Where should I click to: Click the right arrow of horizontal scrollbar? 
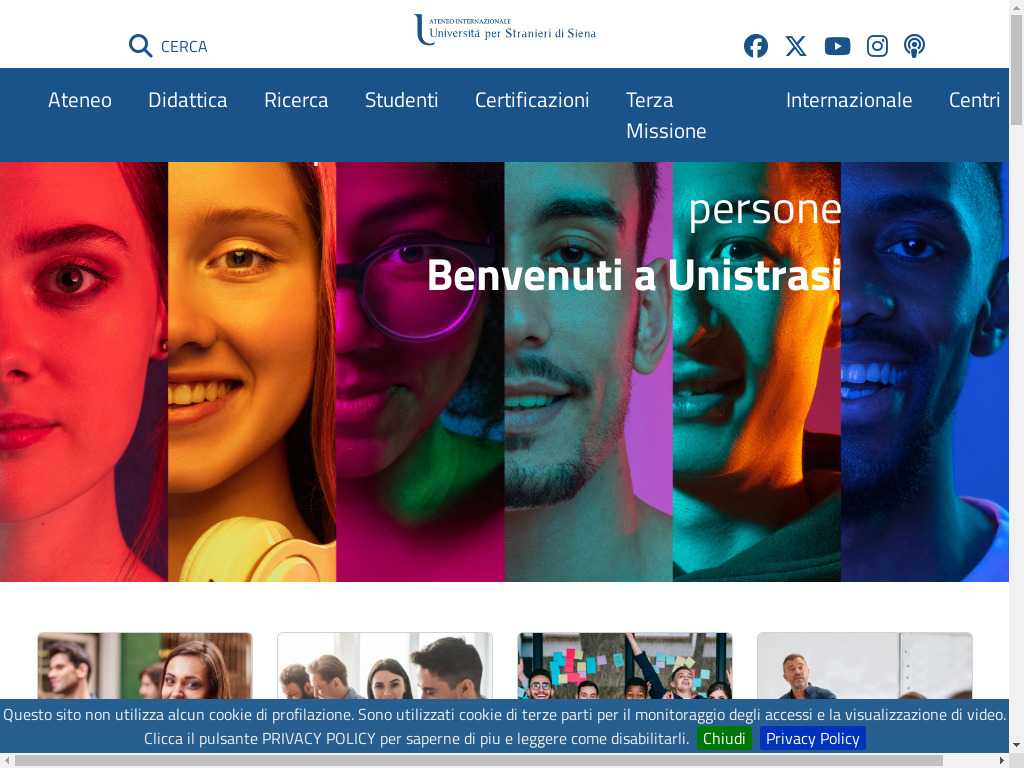[x=1002, y=760]
